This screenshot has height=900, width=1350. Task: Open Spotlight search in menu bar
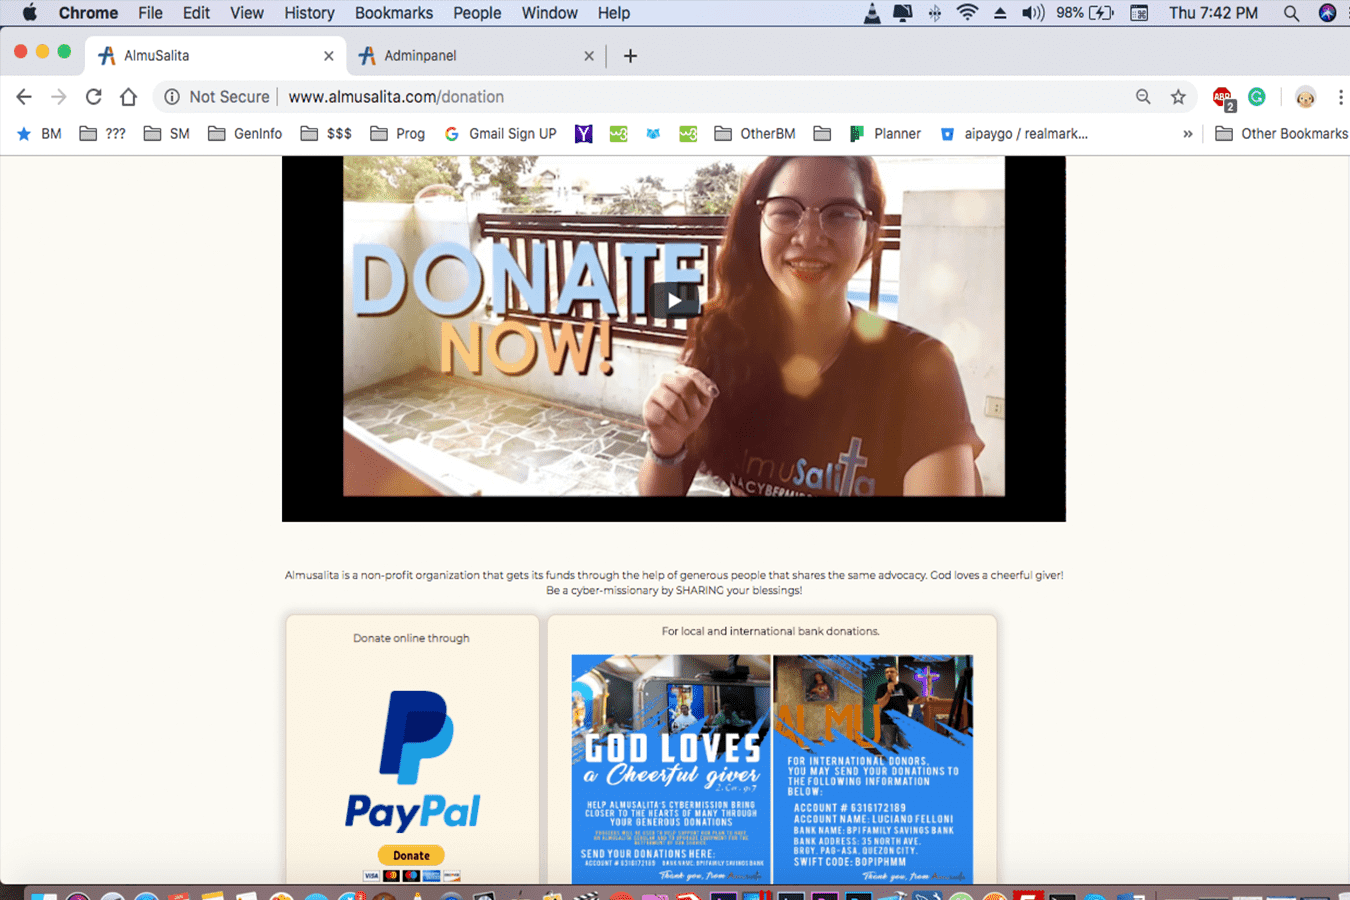1291,13
